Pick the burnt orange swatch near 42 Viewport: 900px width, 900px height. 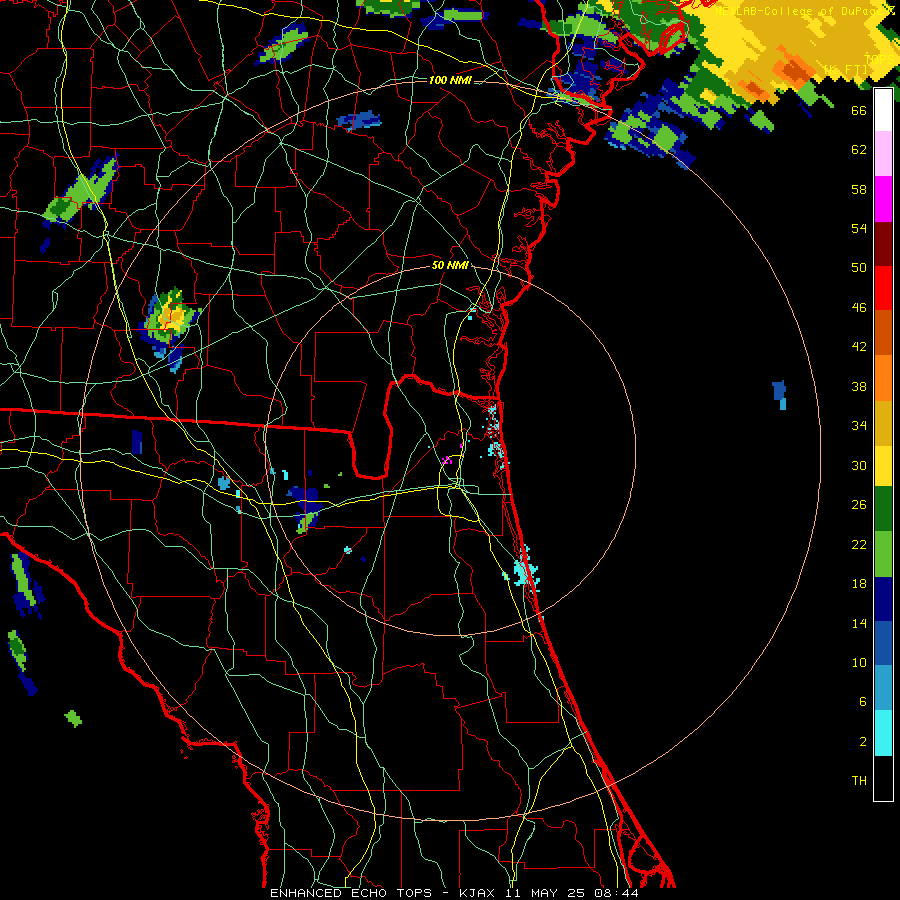(883, 332)
